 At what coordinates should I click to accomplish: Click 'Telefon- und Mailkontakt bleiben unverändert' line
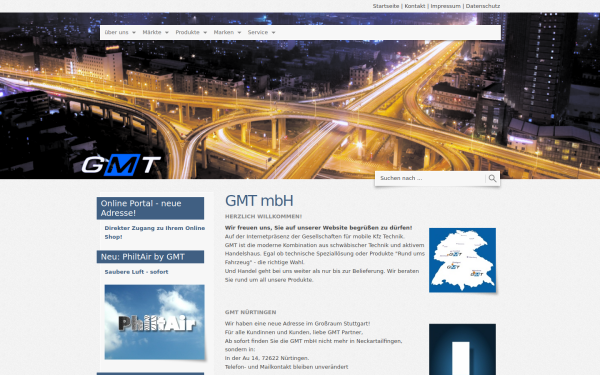click(x=287, y=367)
